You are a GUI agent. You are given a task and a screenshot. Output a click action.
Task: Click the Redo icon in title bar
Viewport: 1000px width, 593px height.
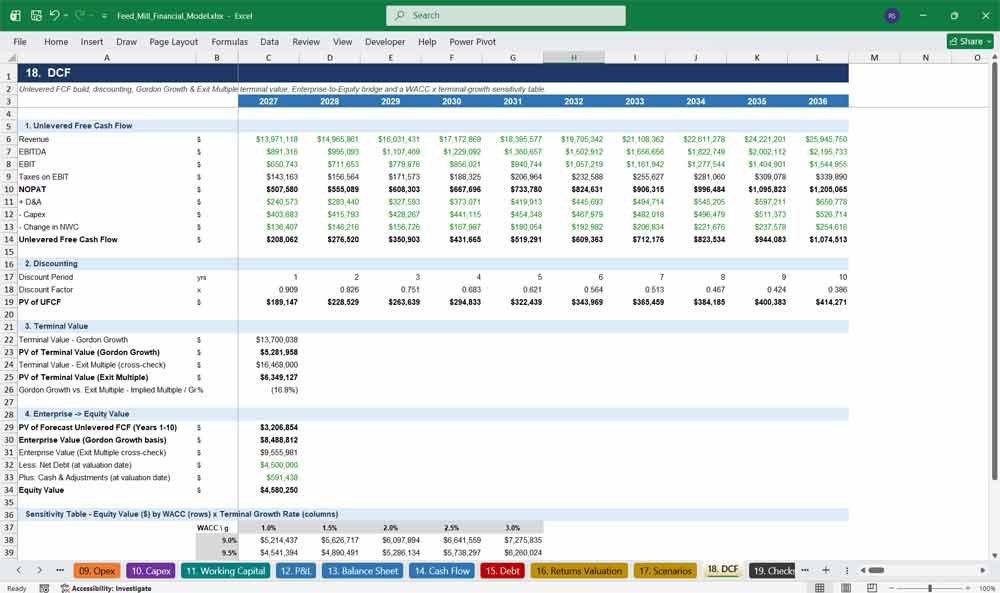[x=79, y=15]
